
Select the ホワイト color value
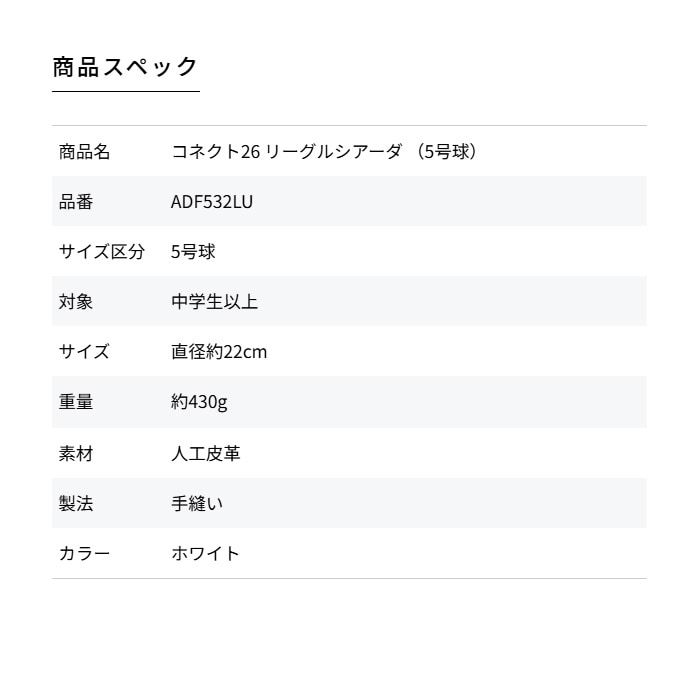[x=205, y=554]
